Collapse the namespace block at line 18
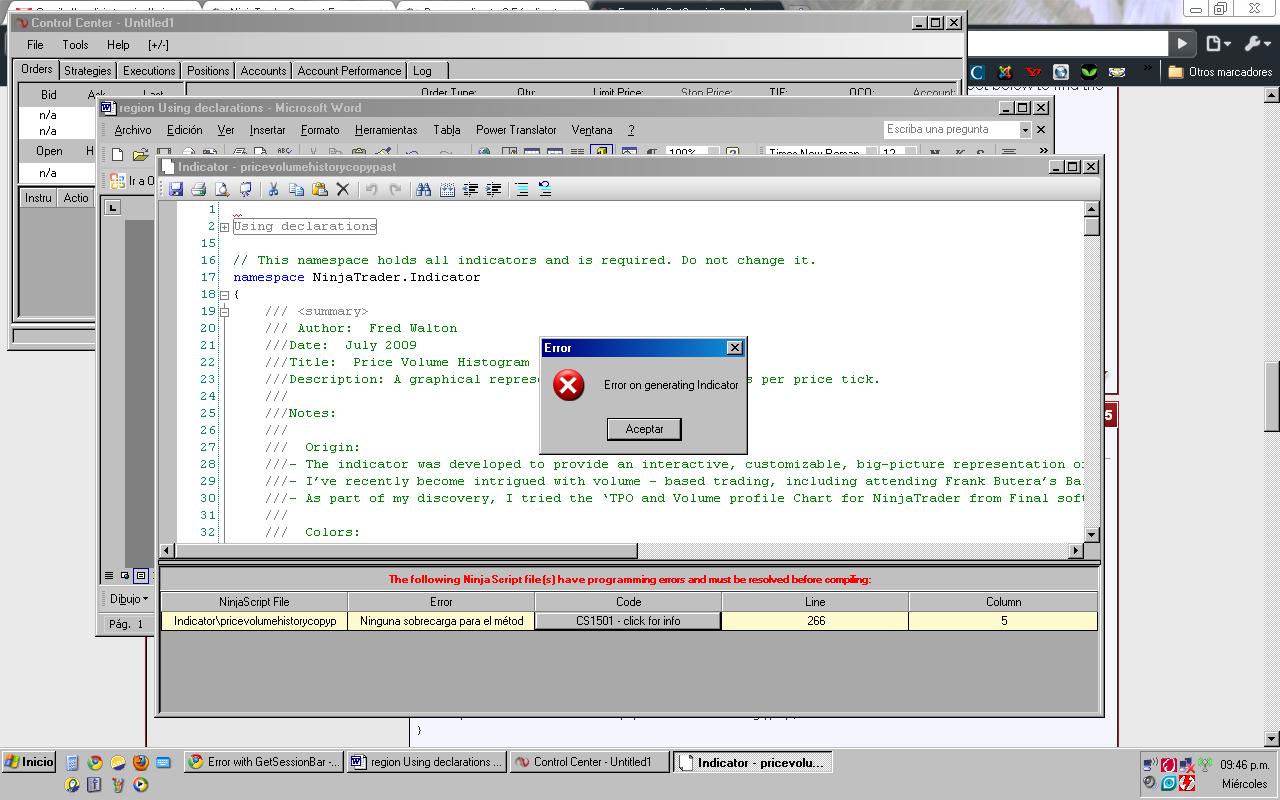The height and width of the screenshot is (800, 1280). 224,295
